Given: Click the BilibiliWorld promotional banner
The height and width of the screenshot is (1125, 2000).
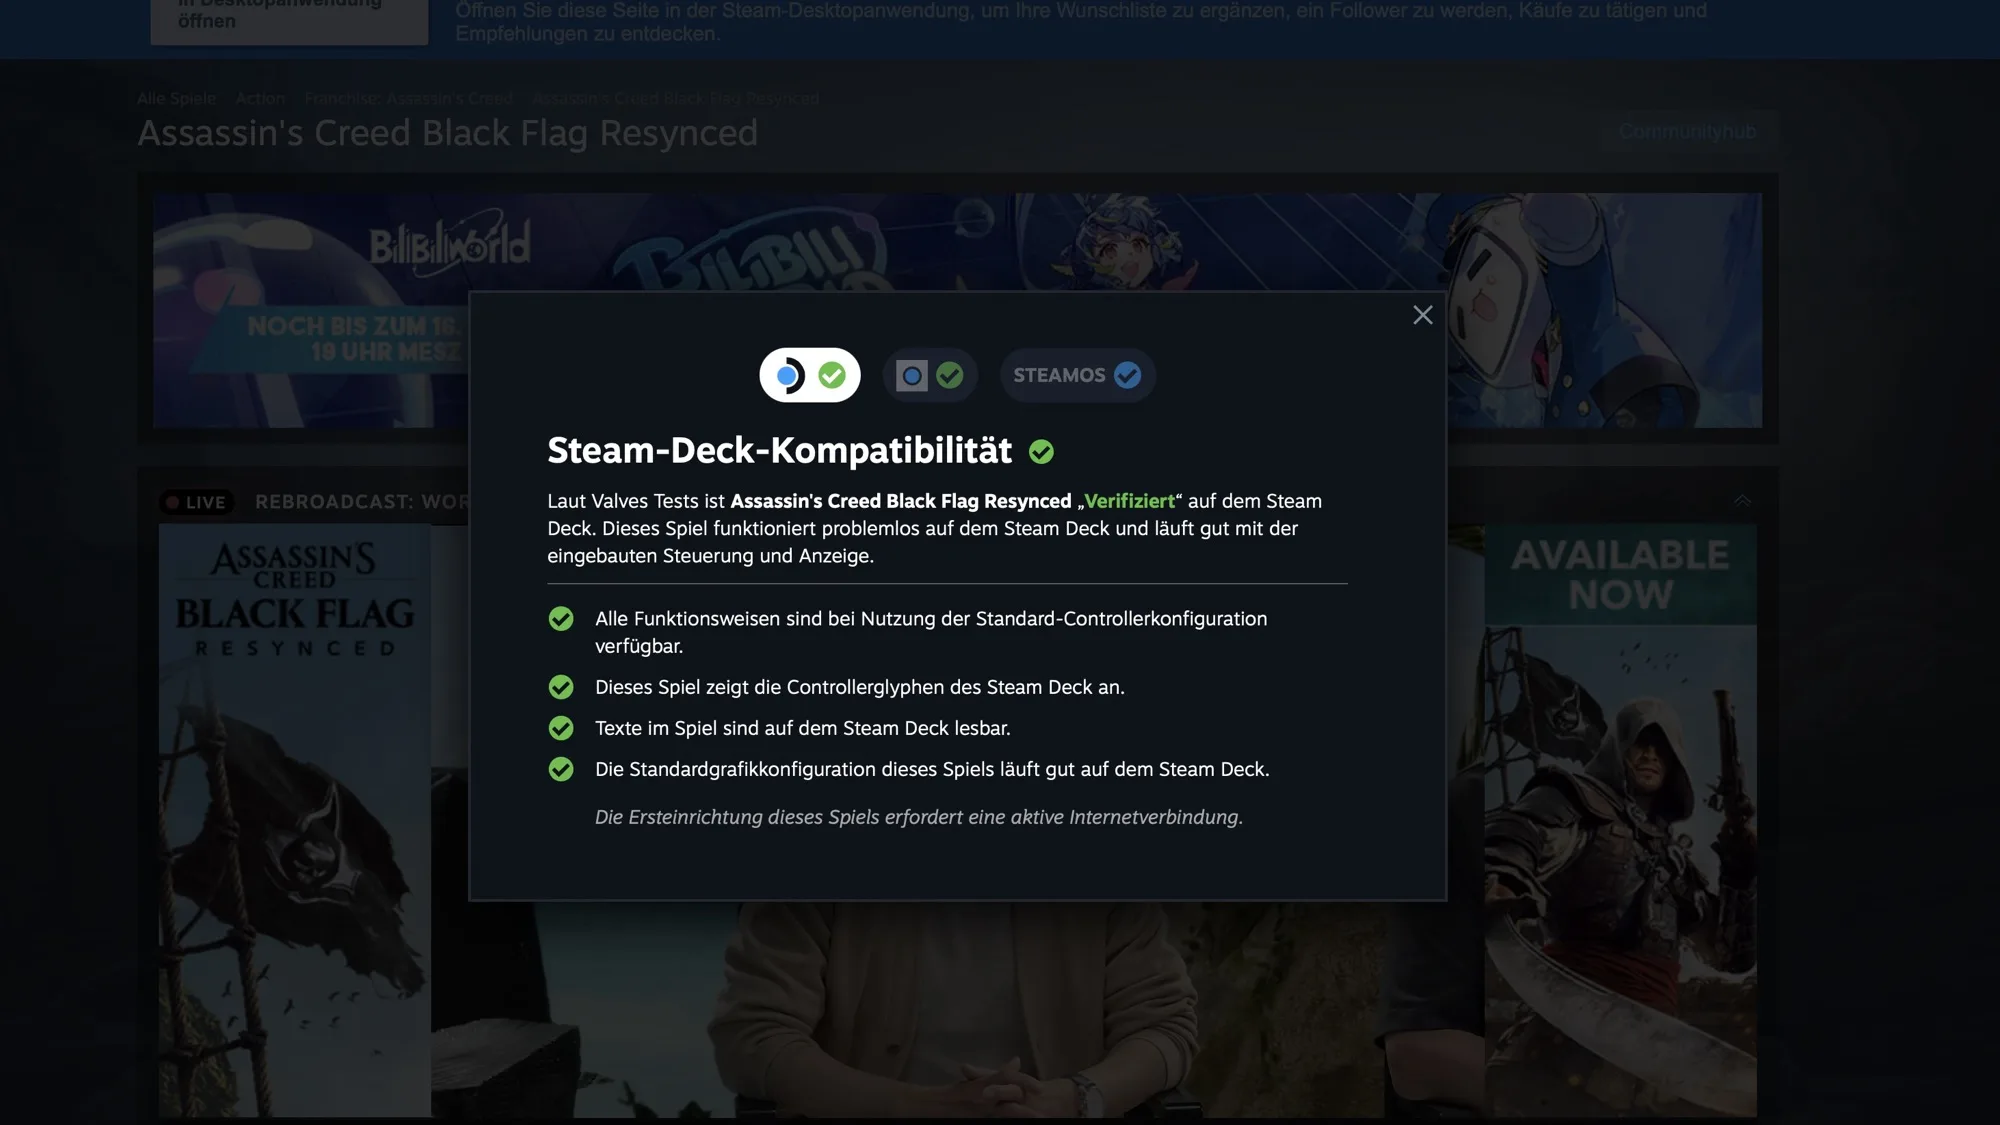Looking at the screenshot, I should pyautogui.click(x=310, y=310).
